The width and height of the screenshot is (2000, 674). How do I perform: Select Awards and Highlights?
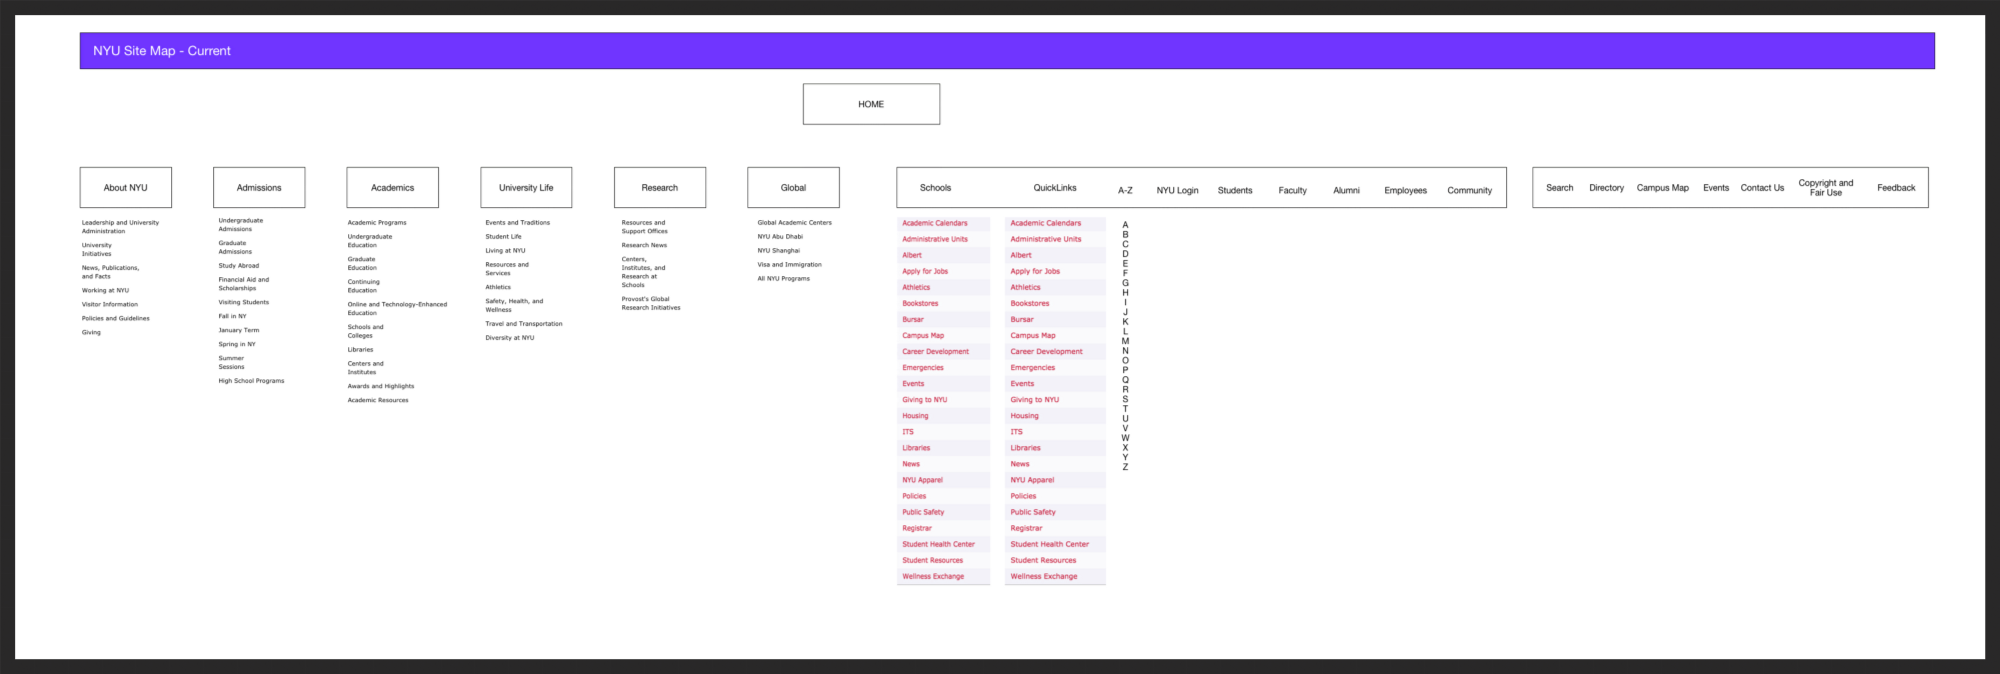coord(381,386)
